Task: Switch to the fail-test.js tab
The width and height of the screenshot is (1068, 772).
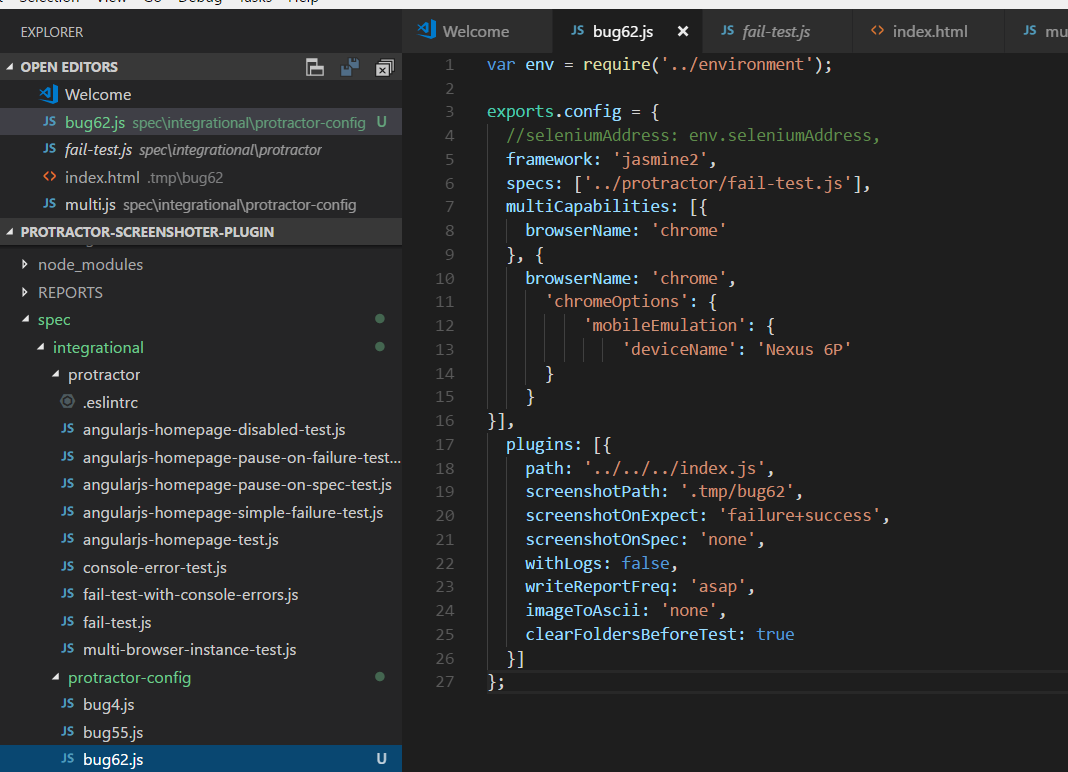Action: click(776, 31)
